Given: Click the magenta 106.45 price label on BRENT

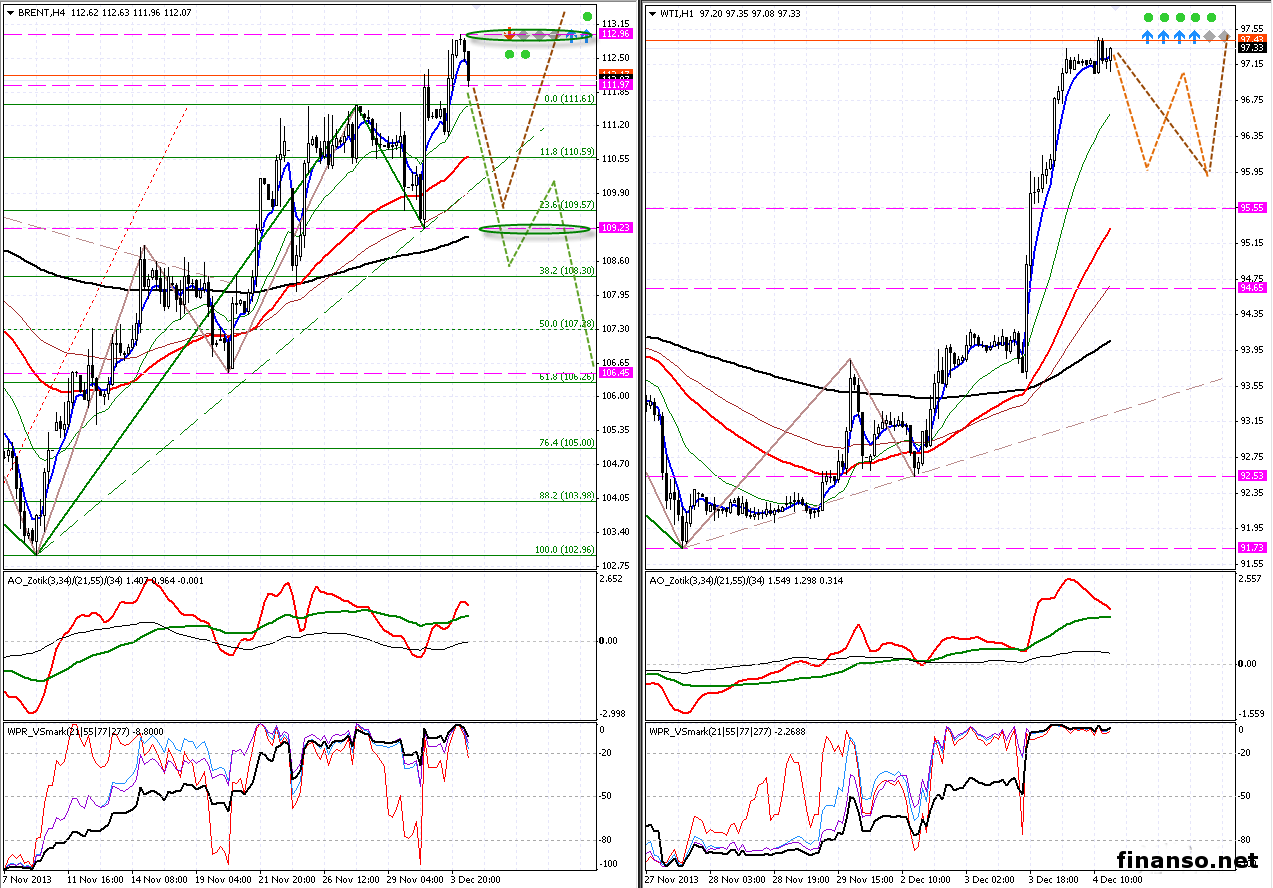Looking at the screenshot, I should click(x=613, y=372).
